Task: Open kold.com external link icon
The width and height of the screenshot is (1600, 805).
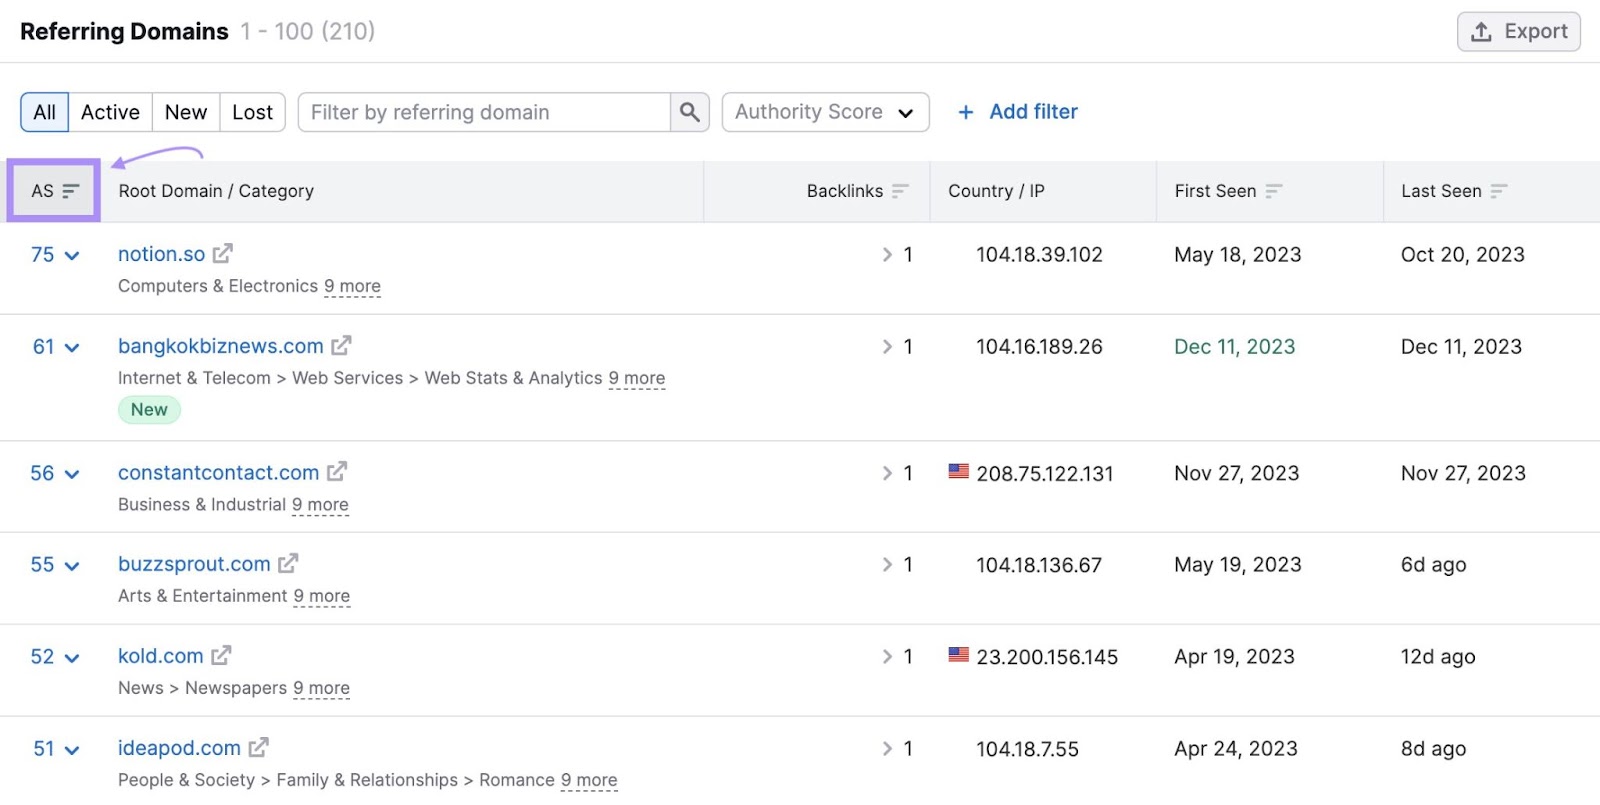Action: [x=221, y=656]
